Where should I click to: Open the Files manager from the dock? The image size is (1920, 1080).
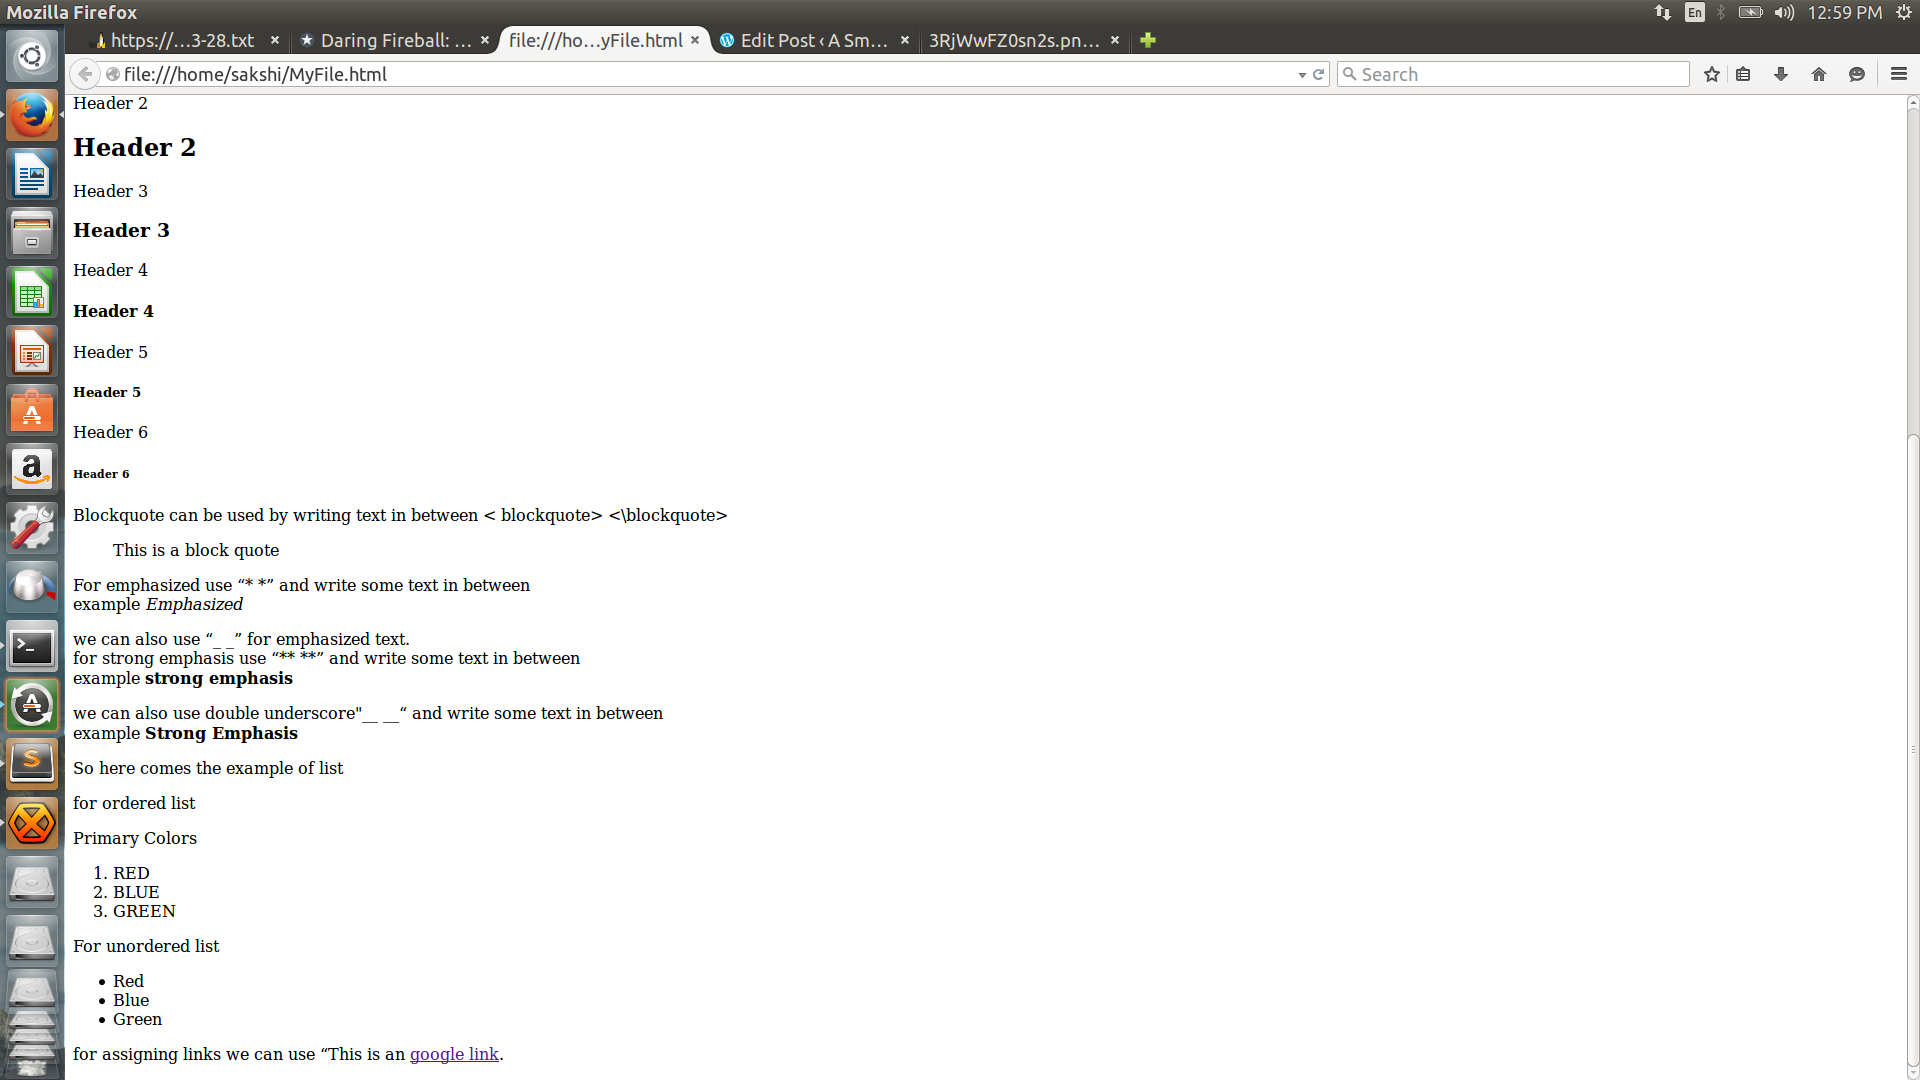pyautogui.click(x=32, y=234)
